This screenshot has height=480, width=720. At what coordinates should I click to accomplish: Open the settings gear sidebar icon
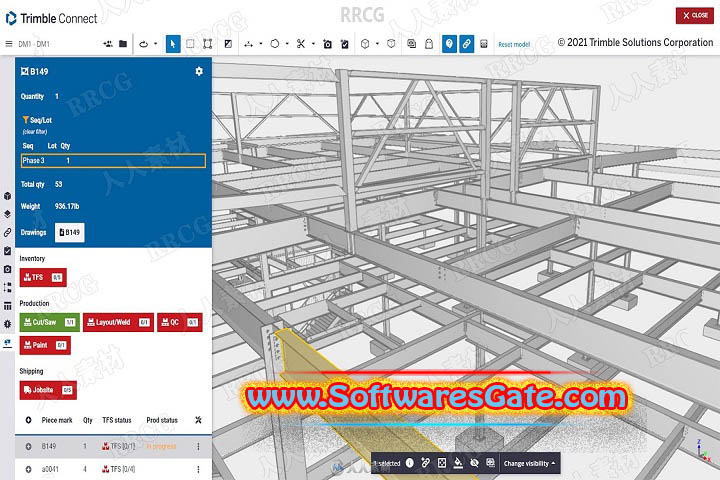(7, 324)
